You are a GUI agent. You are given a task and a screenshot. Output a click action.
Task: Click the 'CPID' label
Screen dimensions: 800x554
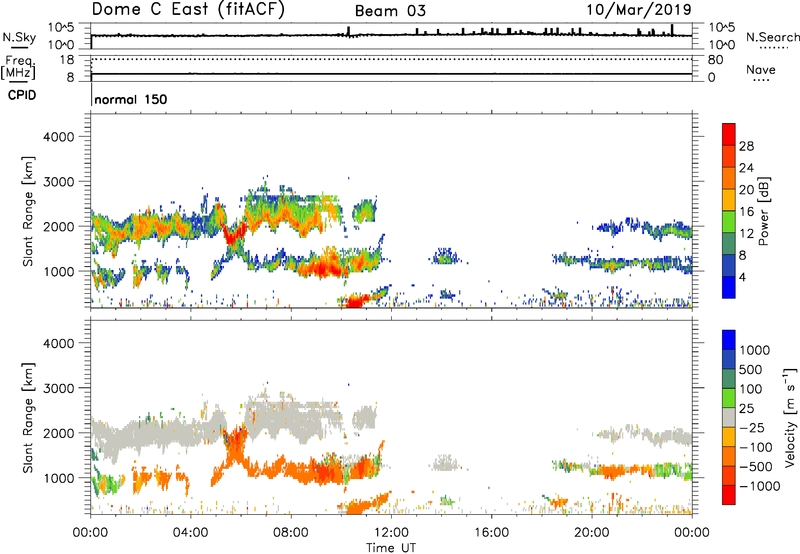(x=22, y=95)
